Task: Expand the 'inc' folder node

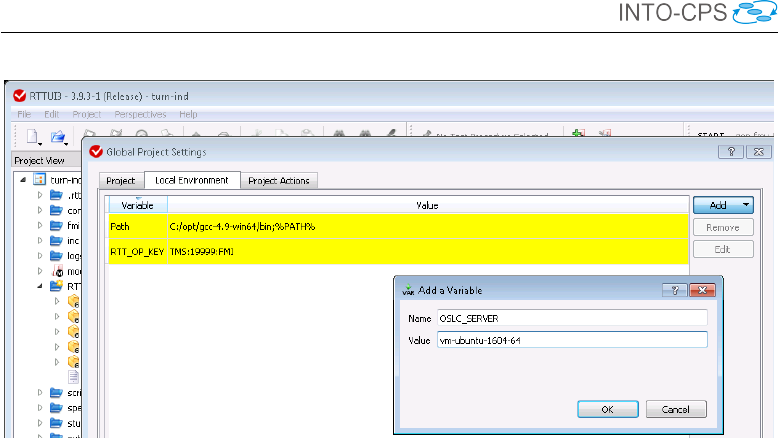Action: point(40,241)
